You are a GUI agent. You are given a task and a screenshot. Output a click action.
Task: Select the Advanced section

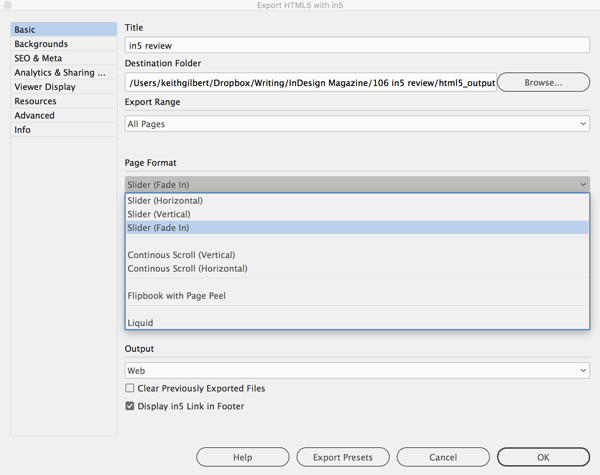tap(64, 116)
